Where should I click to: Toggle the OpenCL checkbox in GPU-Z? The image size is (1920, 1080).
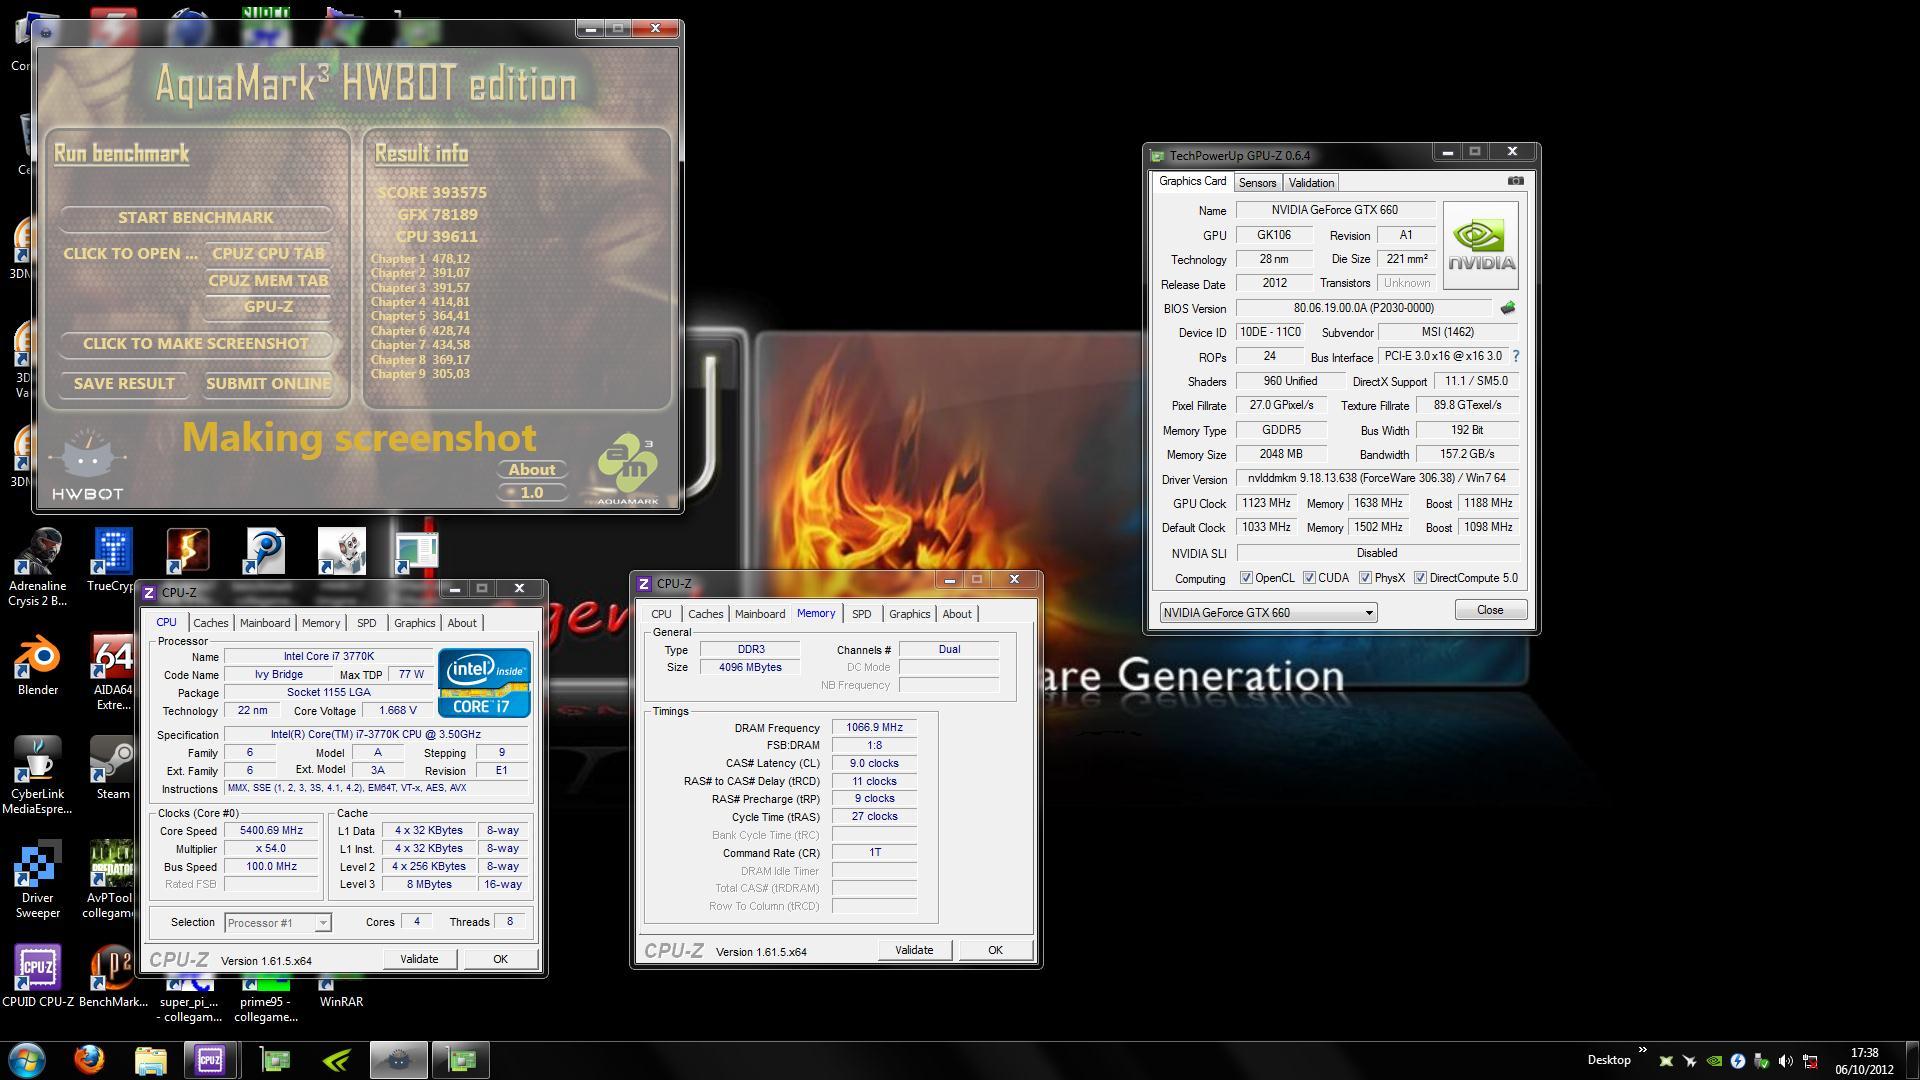tap(1246, 578)
